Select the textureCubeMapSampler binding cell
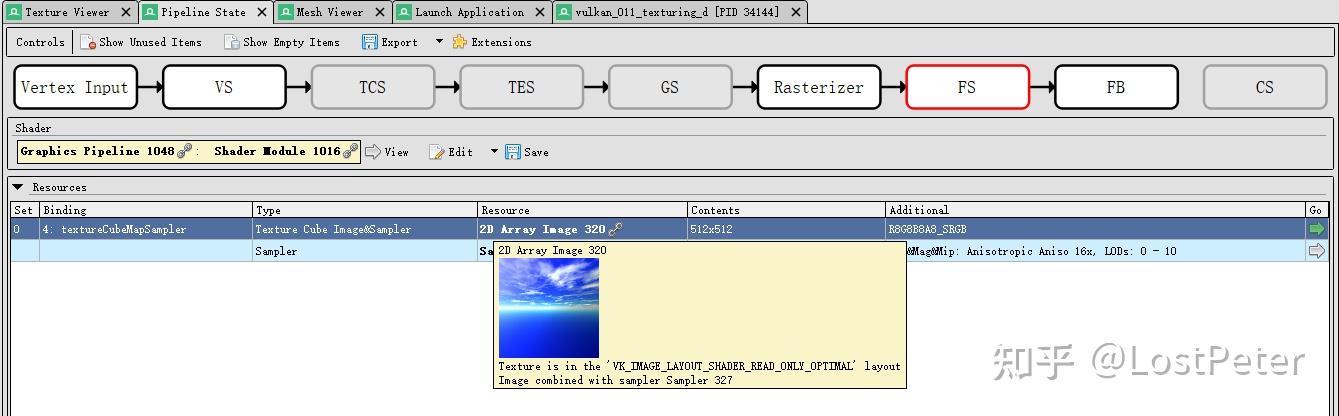Viewport: 1339px width, 416px height. click(x=145, y=229)
